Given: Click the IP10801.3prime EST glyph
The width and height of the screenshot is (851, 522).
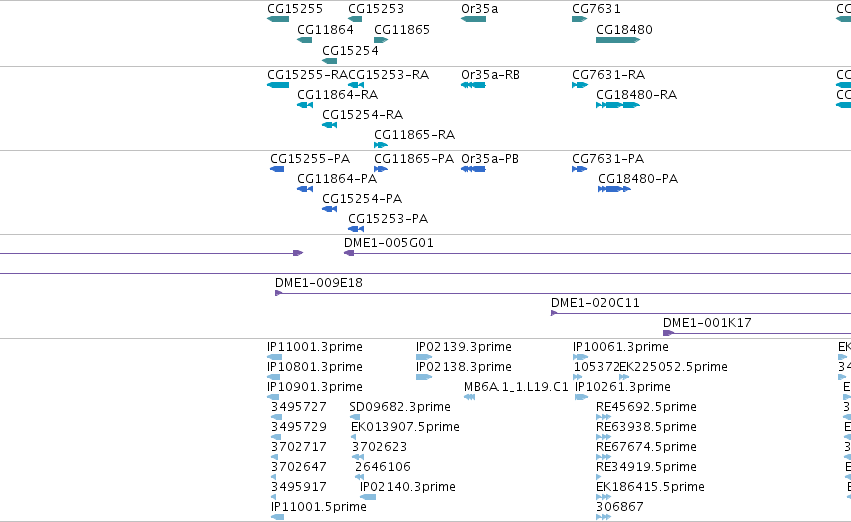Looking at the screenshot, I should tap(274, 377).
